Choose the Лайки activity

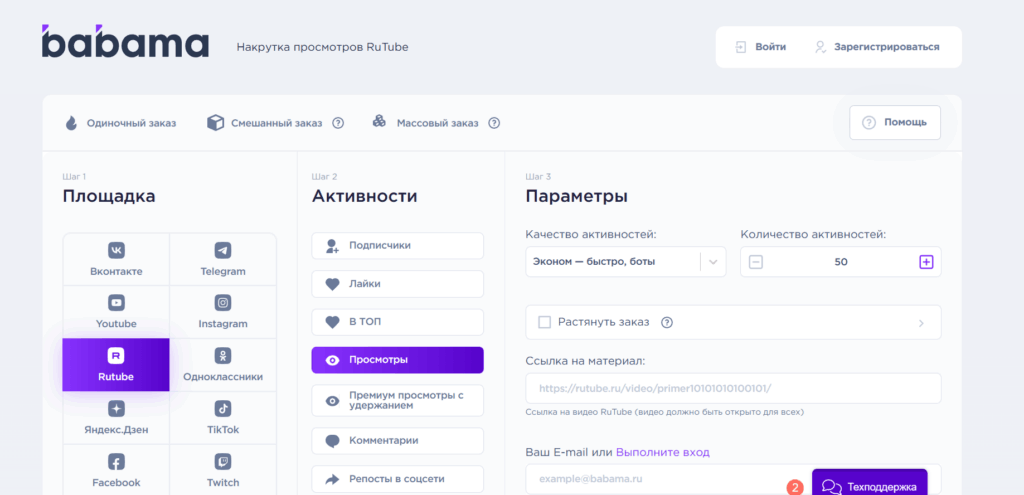(x=398, y=284)
